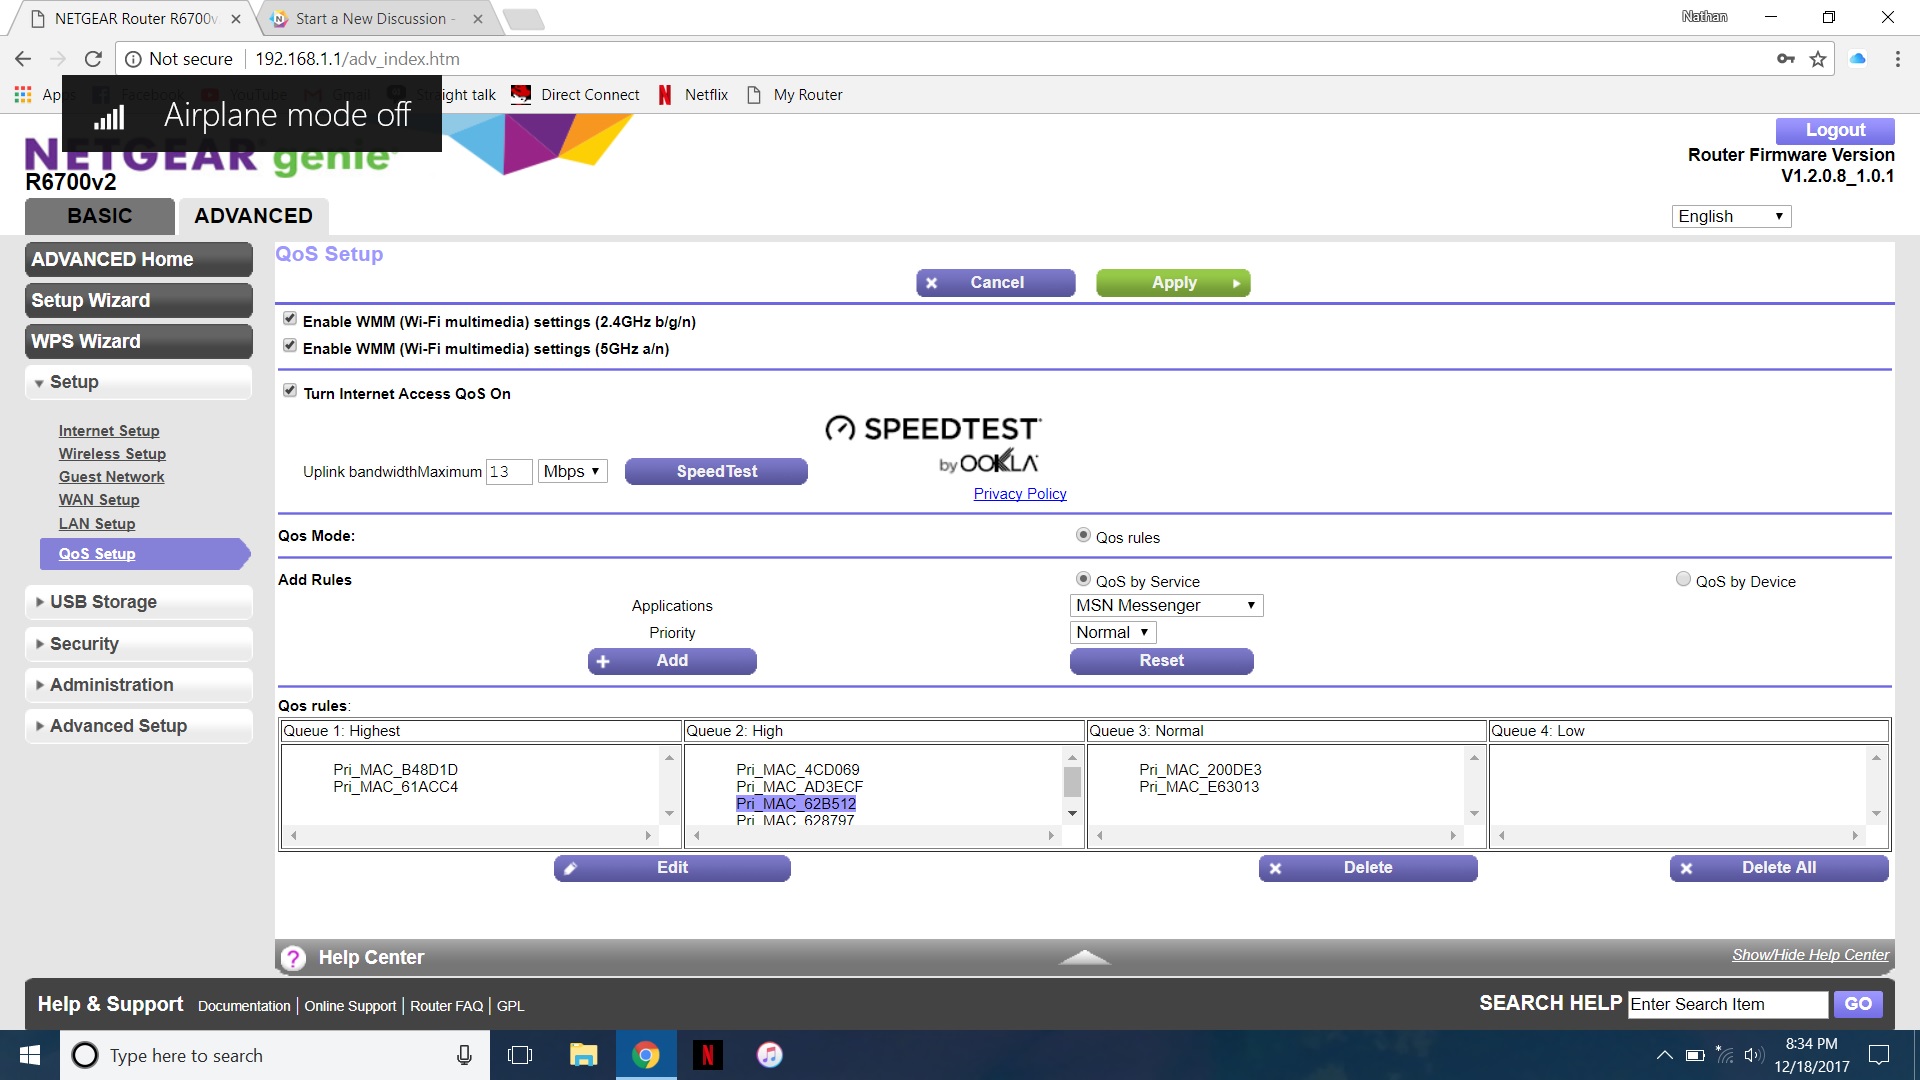Click the Help Center question mark icon
This screenshot has height=1080, width=1920.
click(293, 958)
